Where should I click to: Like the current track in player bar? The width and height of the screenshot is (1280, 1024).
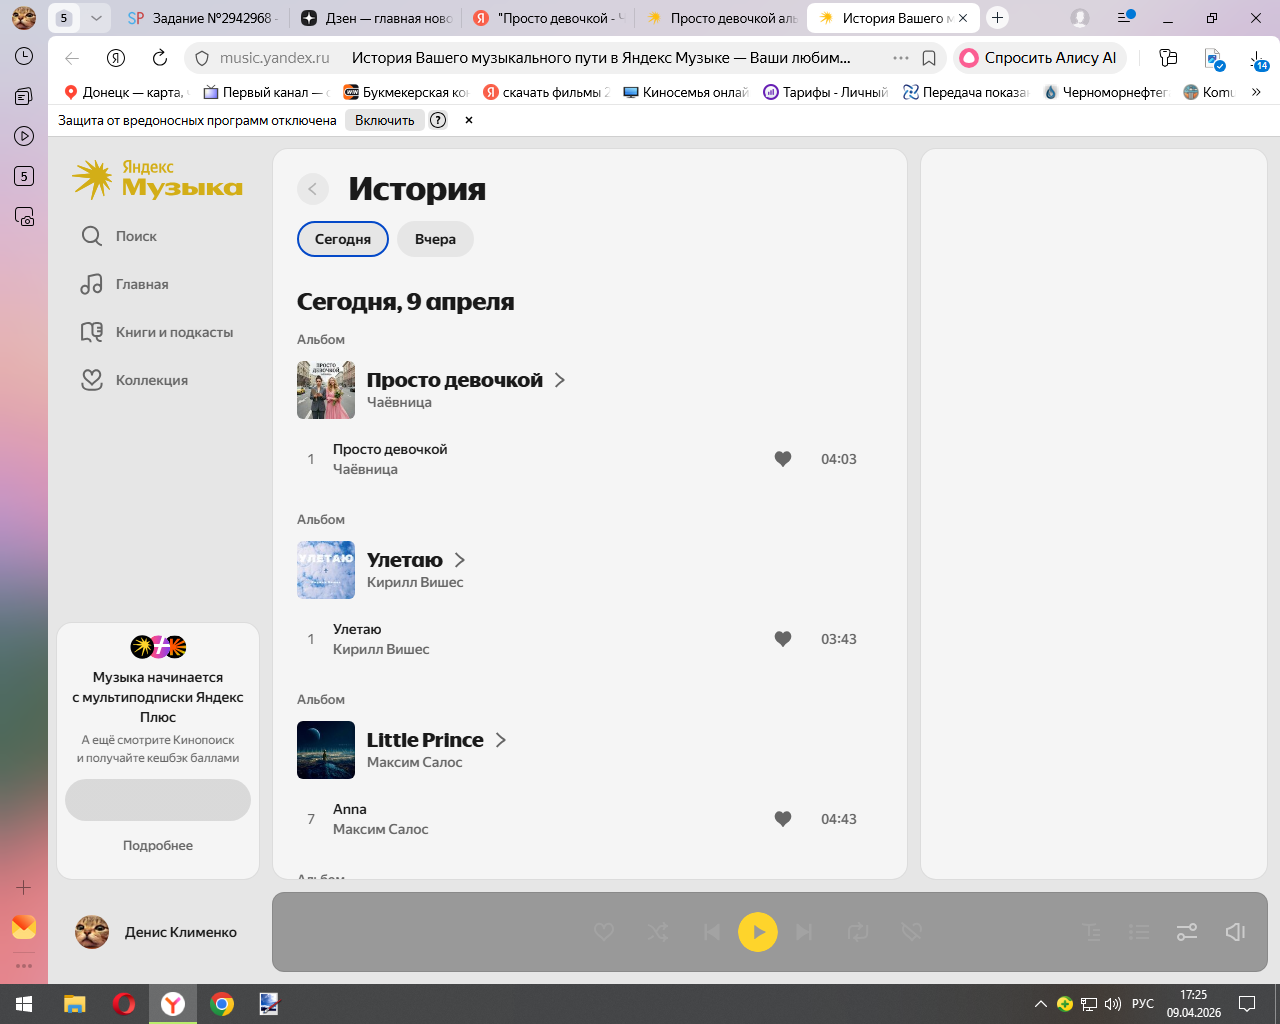point(604,932)
